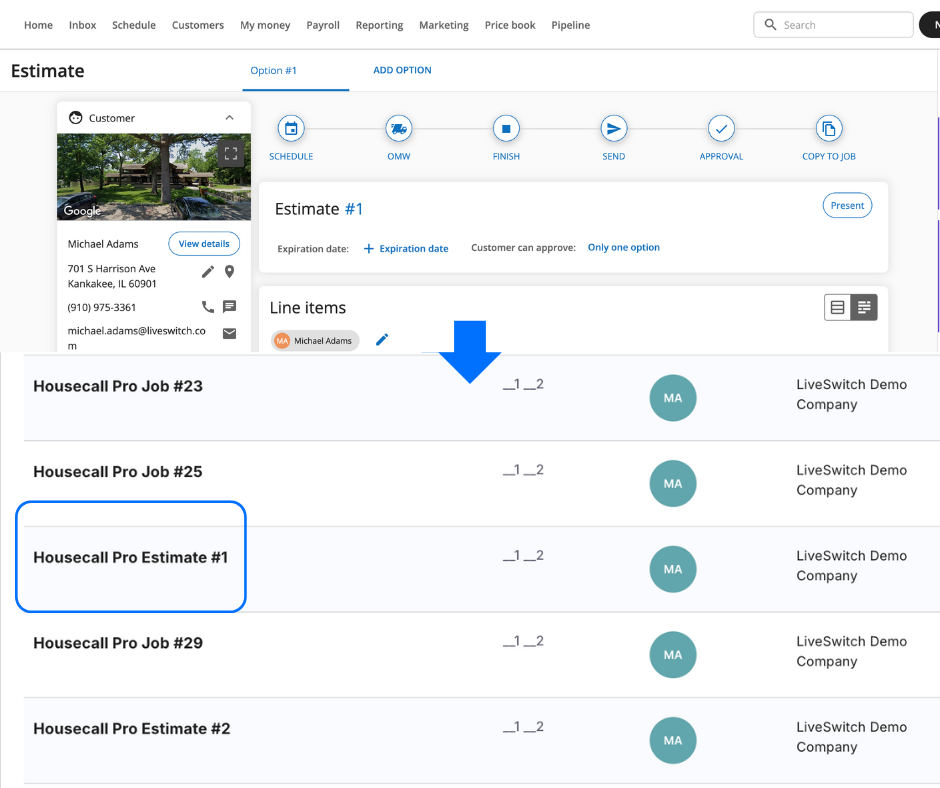
Task: Click MA avatar in Job #29 row
Action: point(673,655)
